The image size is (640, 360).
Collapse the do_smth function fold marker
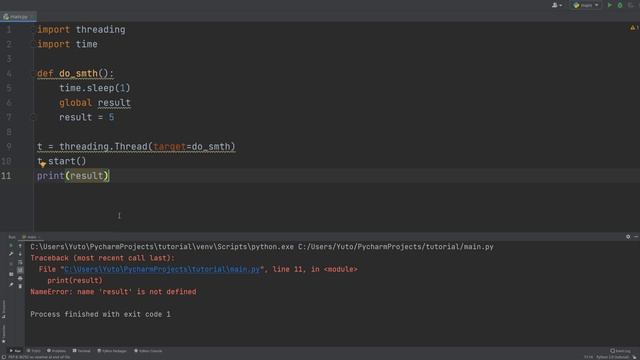click(x=34, y=73)
